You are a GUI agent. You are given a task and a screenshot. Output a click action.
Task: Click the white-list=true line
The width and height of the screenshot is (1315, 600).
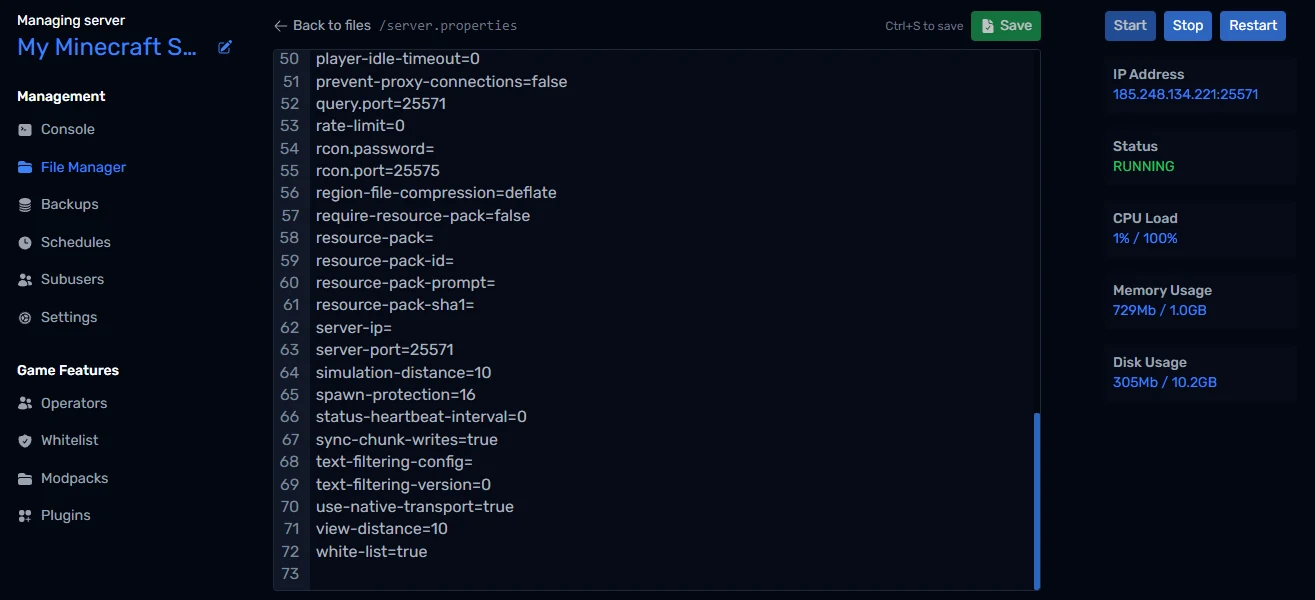[372, 552]
